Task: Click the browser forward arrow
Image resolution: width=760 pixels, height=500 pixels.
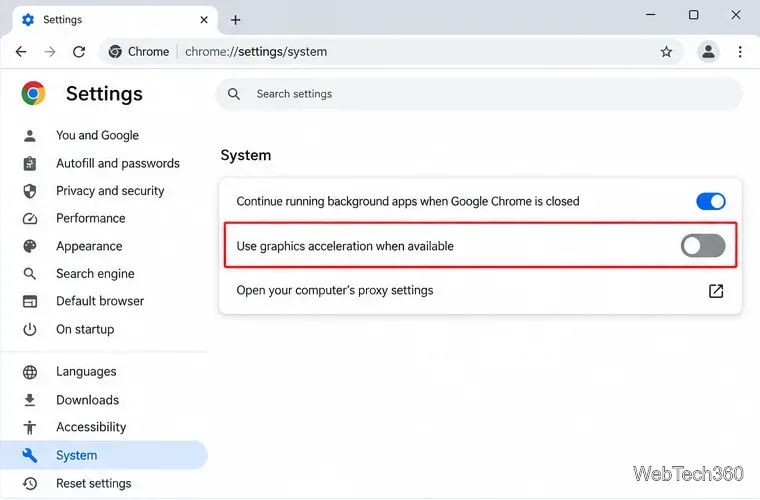Action: [x=50, y=51]
